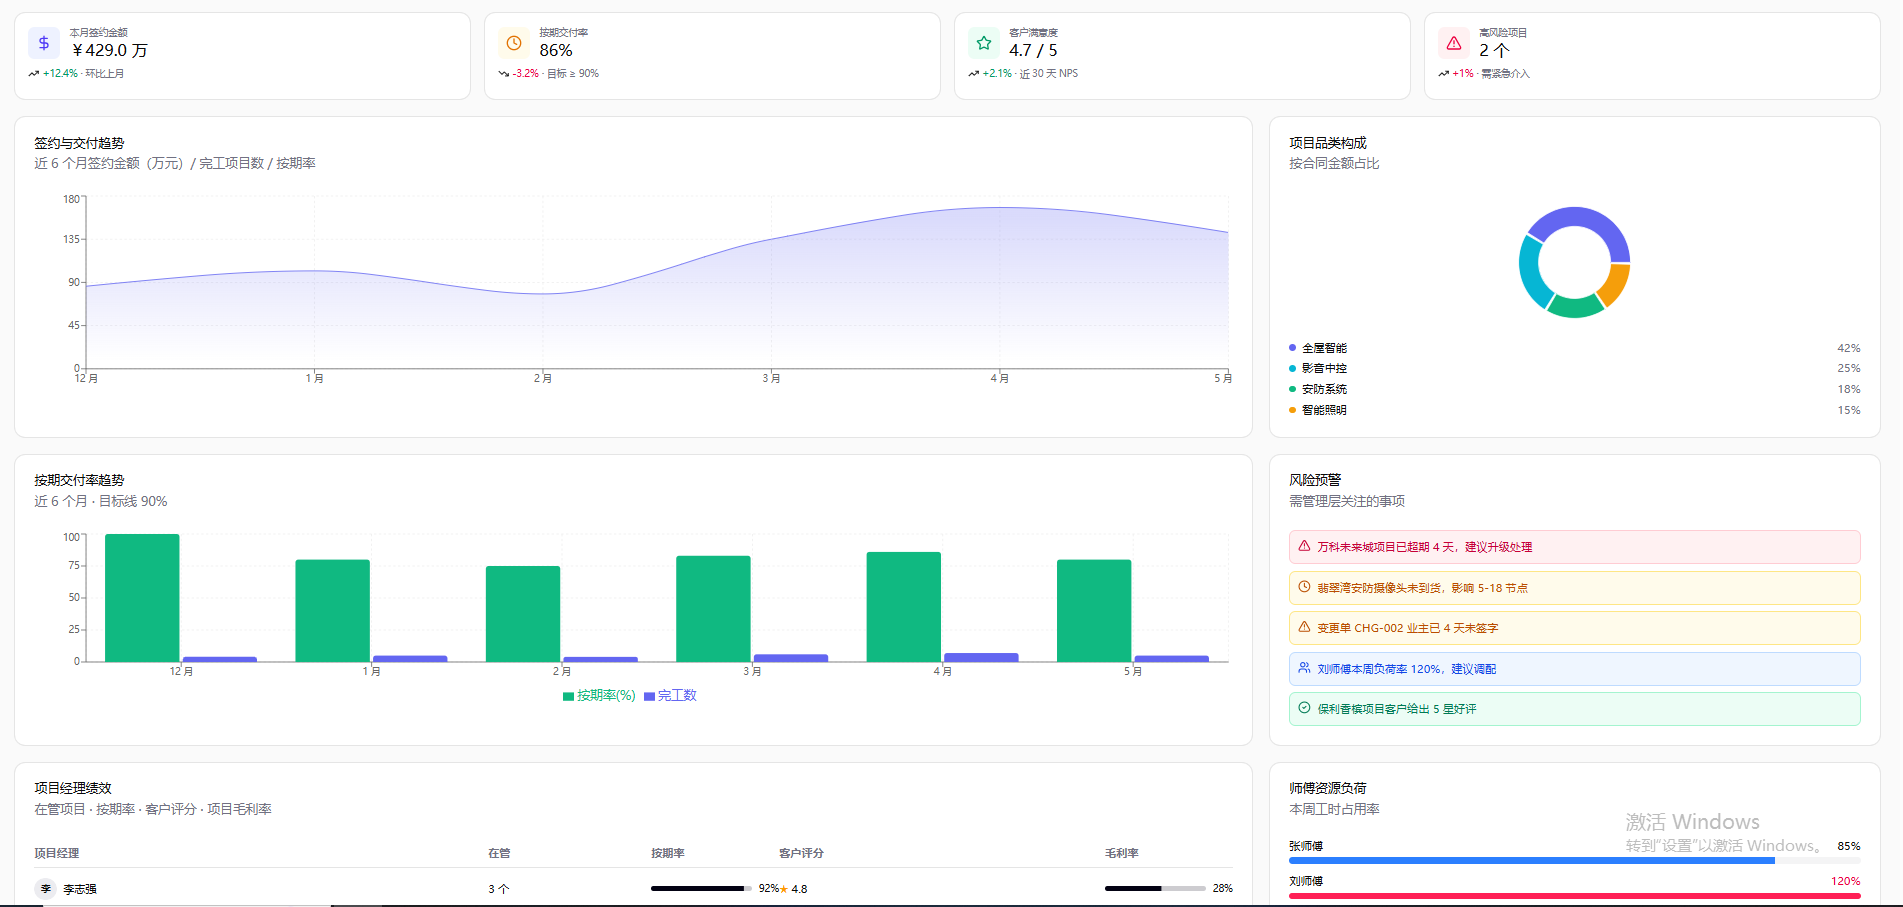Click the 42% value for 全屋智能
Screen dimensions: 1903x907
pyautogui.click(x=1849, y=348)
